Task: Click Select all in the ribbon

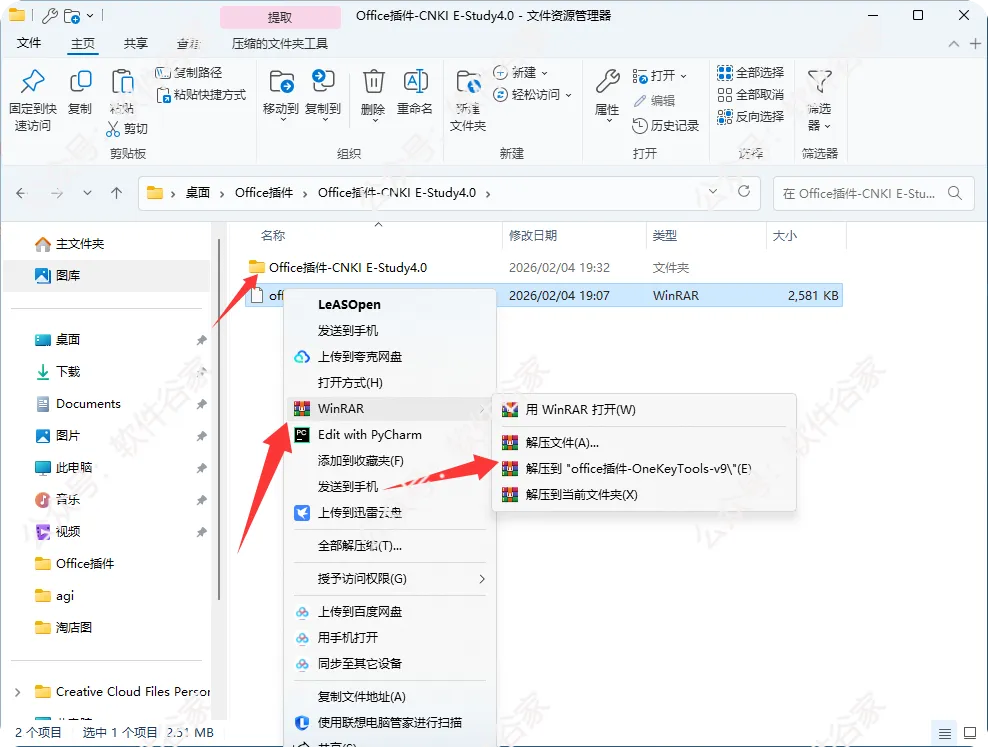Action: pyautogui.click(x=750, y=72)
